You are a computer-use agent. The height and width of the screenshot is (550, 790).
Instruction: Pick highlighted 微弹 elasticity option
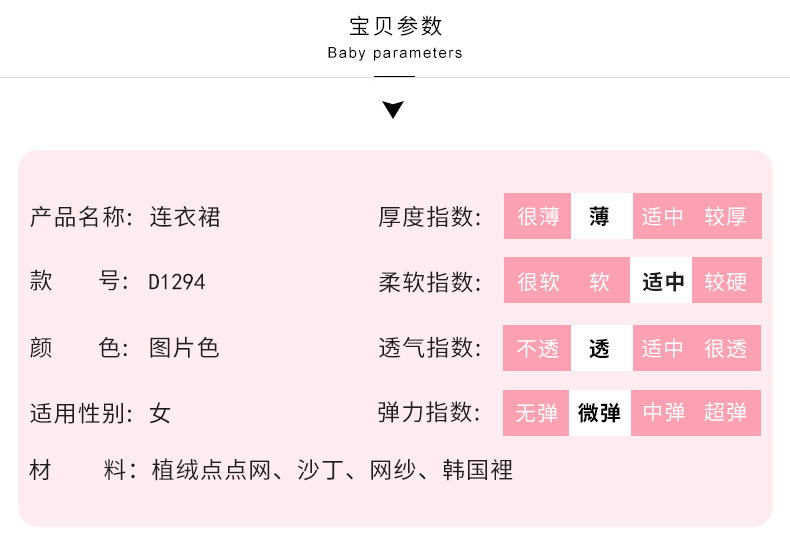pyautogui.click(x=600, y=413)
